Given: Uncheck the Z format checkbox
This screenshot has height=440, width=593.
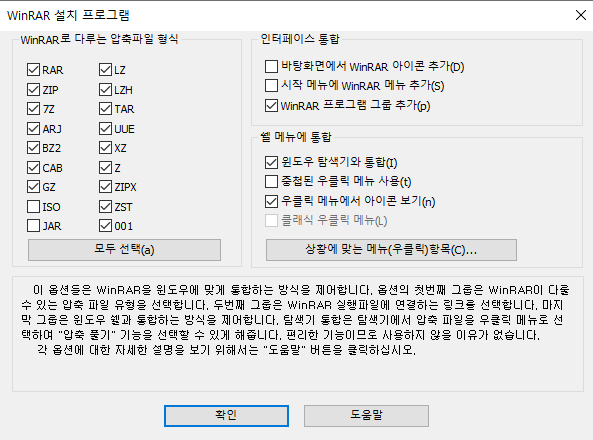Looking at the screenshot, I should point(105,168).
